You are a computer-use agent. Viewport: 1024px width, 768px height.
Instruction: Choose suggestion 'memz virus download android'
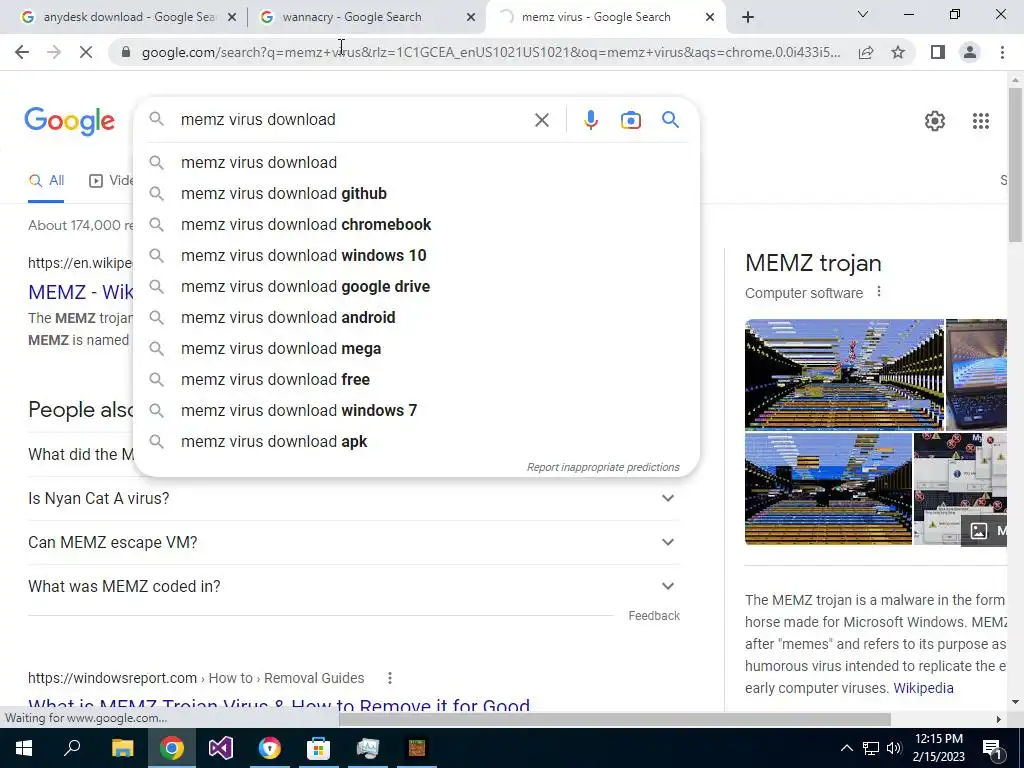416,317
